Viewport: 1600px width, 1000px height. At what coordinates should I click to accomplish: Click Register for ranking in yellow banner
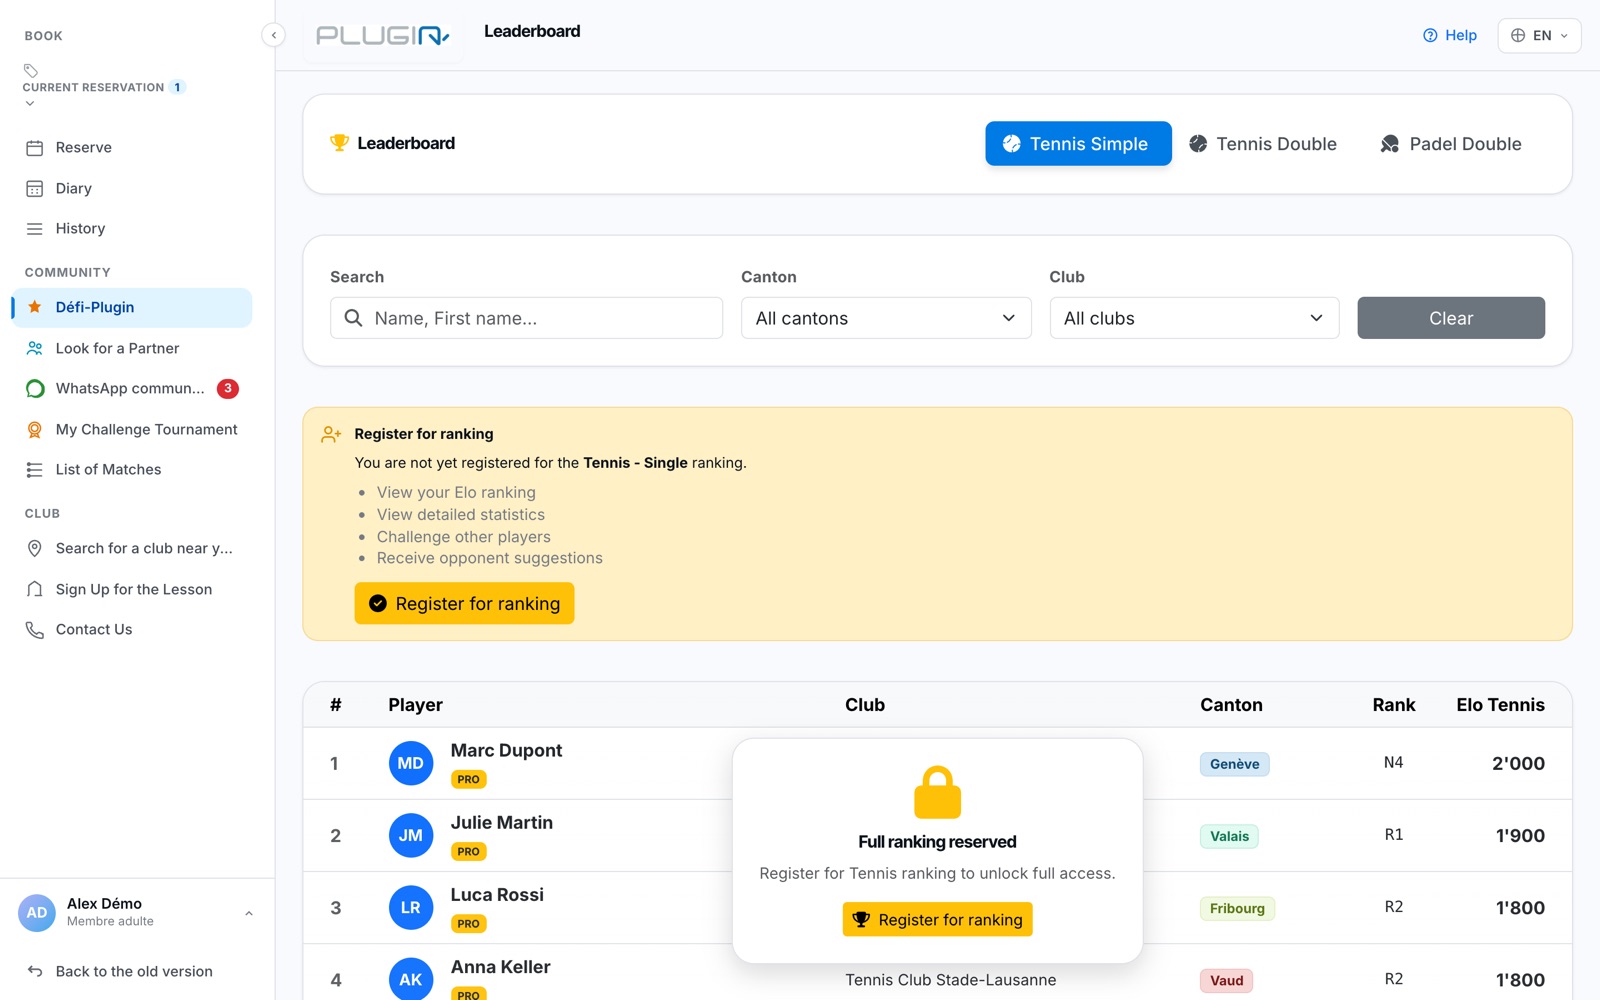pos(464,603)
